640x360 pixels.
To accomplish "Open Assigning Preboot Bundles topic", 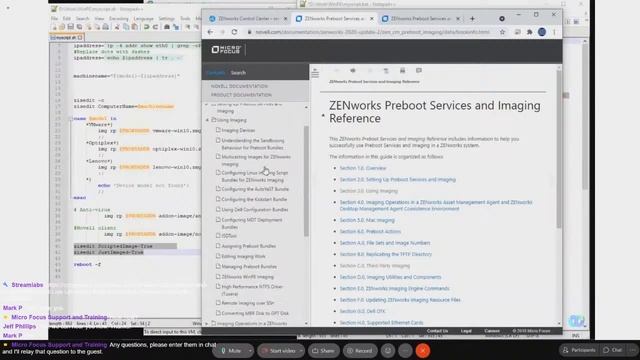I will point(249,246).
